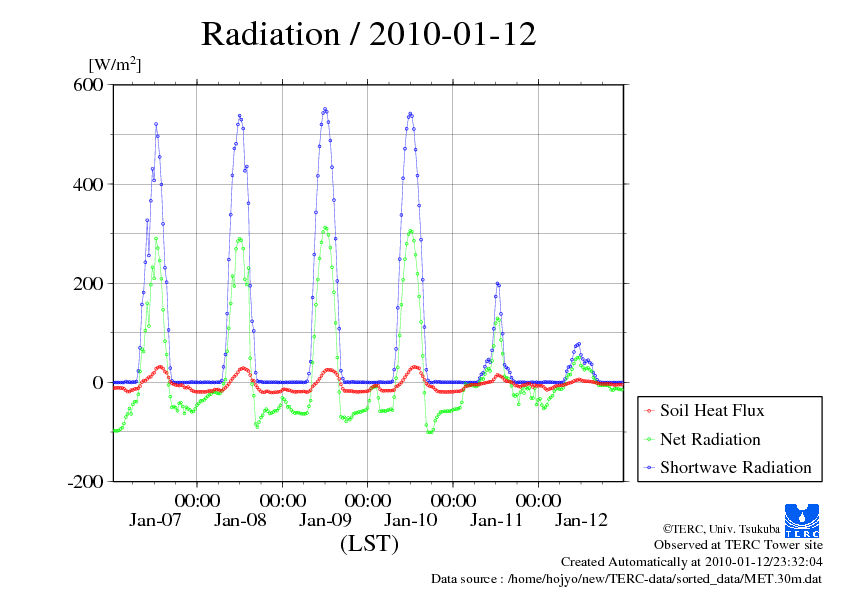
Task: Click the 'Soil Heat Flux' legend label
Action: (x=712, y=410)
